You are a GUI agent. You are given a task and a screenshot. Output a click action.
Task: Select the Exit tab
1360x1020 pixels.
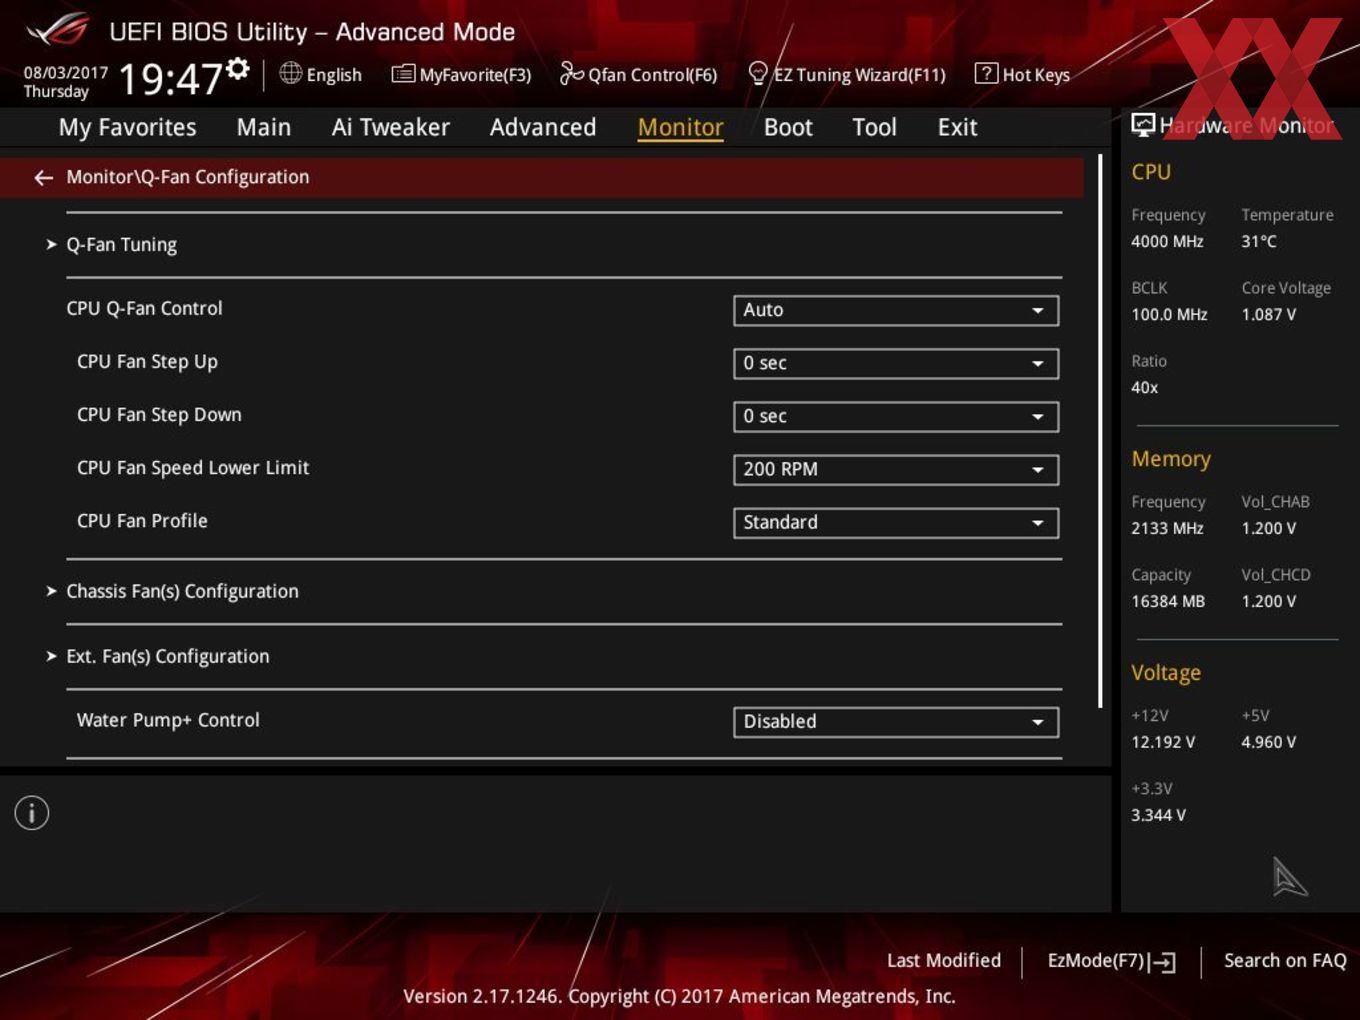click(957, 127)
